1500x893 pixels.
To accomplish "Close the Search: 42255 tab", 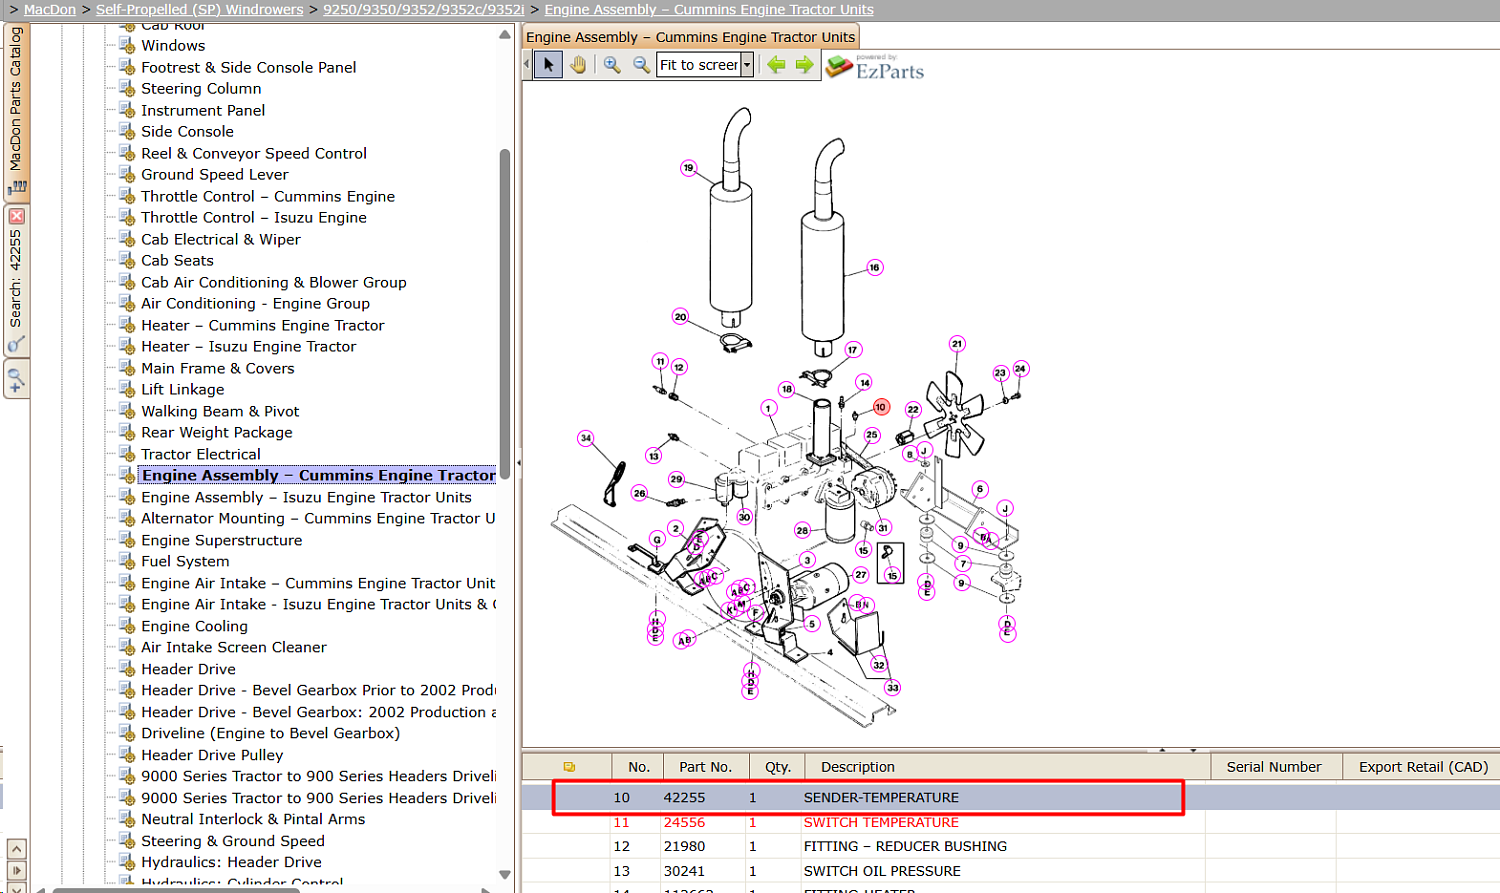I will (x=16, y=216).
